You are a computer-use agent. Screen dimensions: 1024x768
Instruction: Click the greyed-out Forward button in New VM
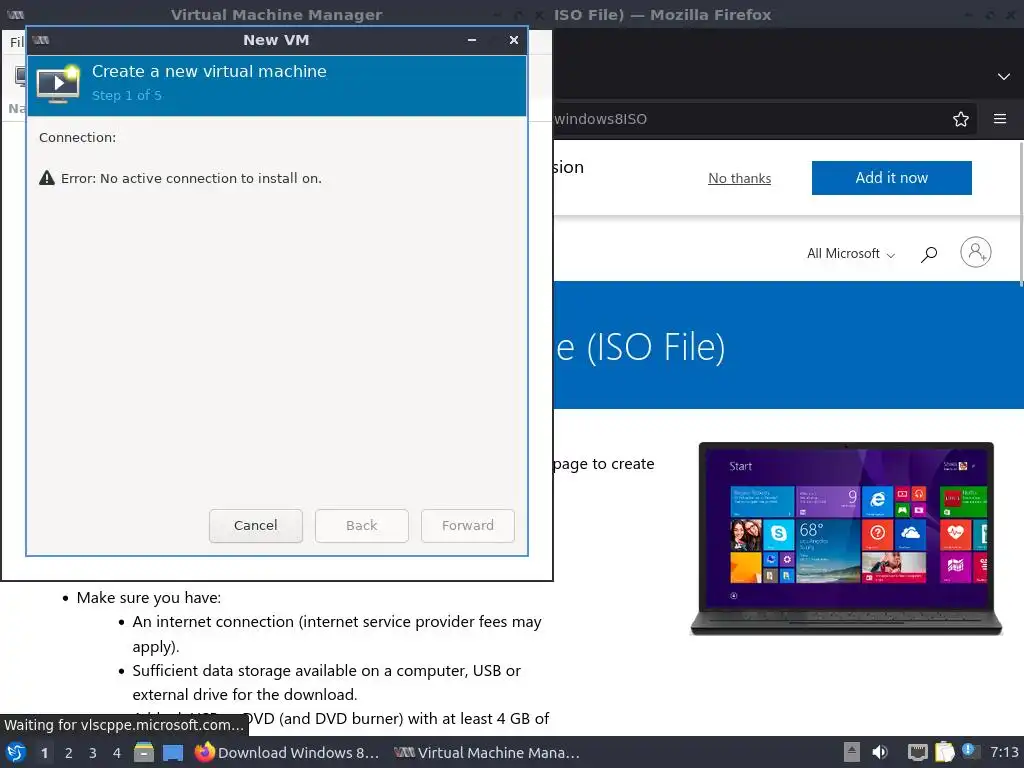pos(468,525)
